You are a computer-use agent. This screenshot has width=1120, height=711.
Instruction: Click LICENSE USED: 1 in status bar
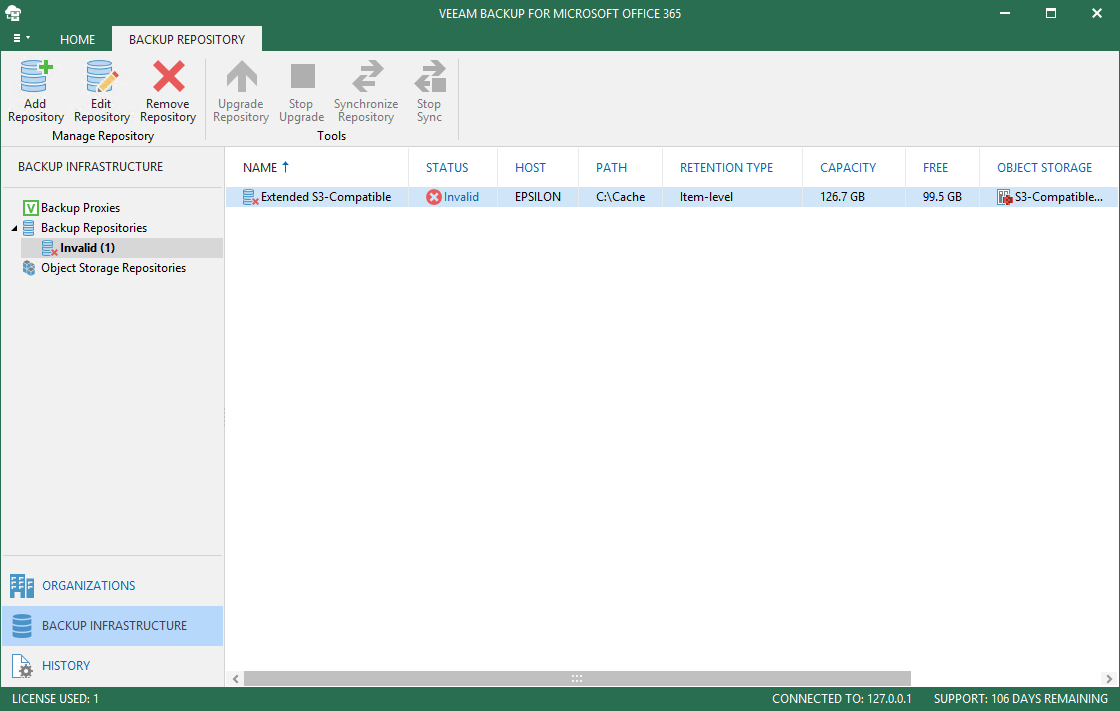(x=55, y=699)
